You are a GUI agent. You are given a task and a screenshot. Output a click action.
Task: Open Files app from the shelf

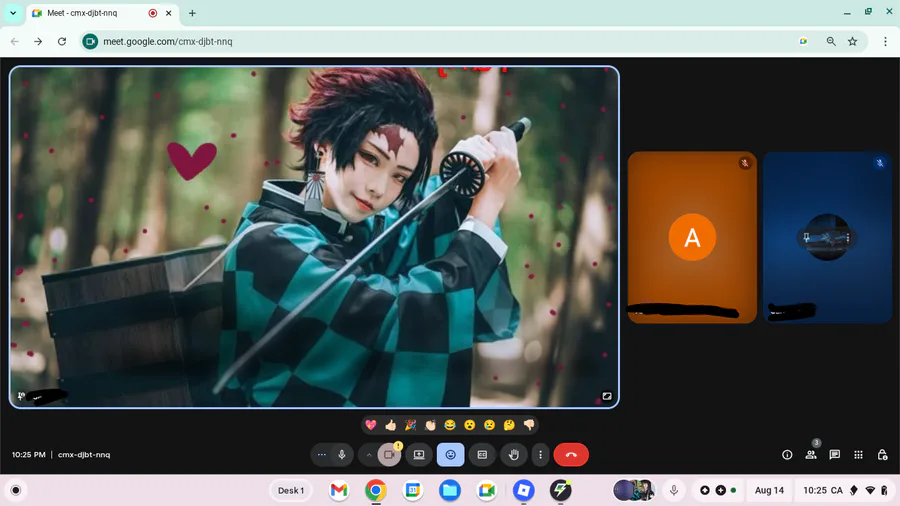[x=450, y=491]
